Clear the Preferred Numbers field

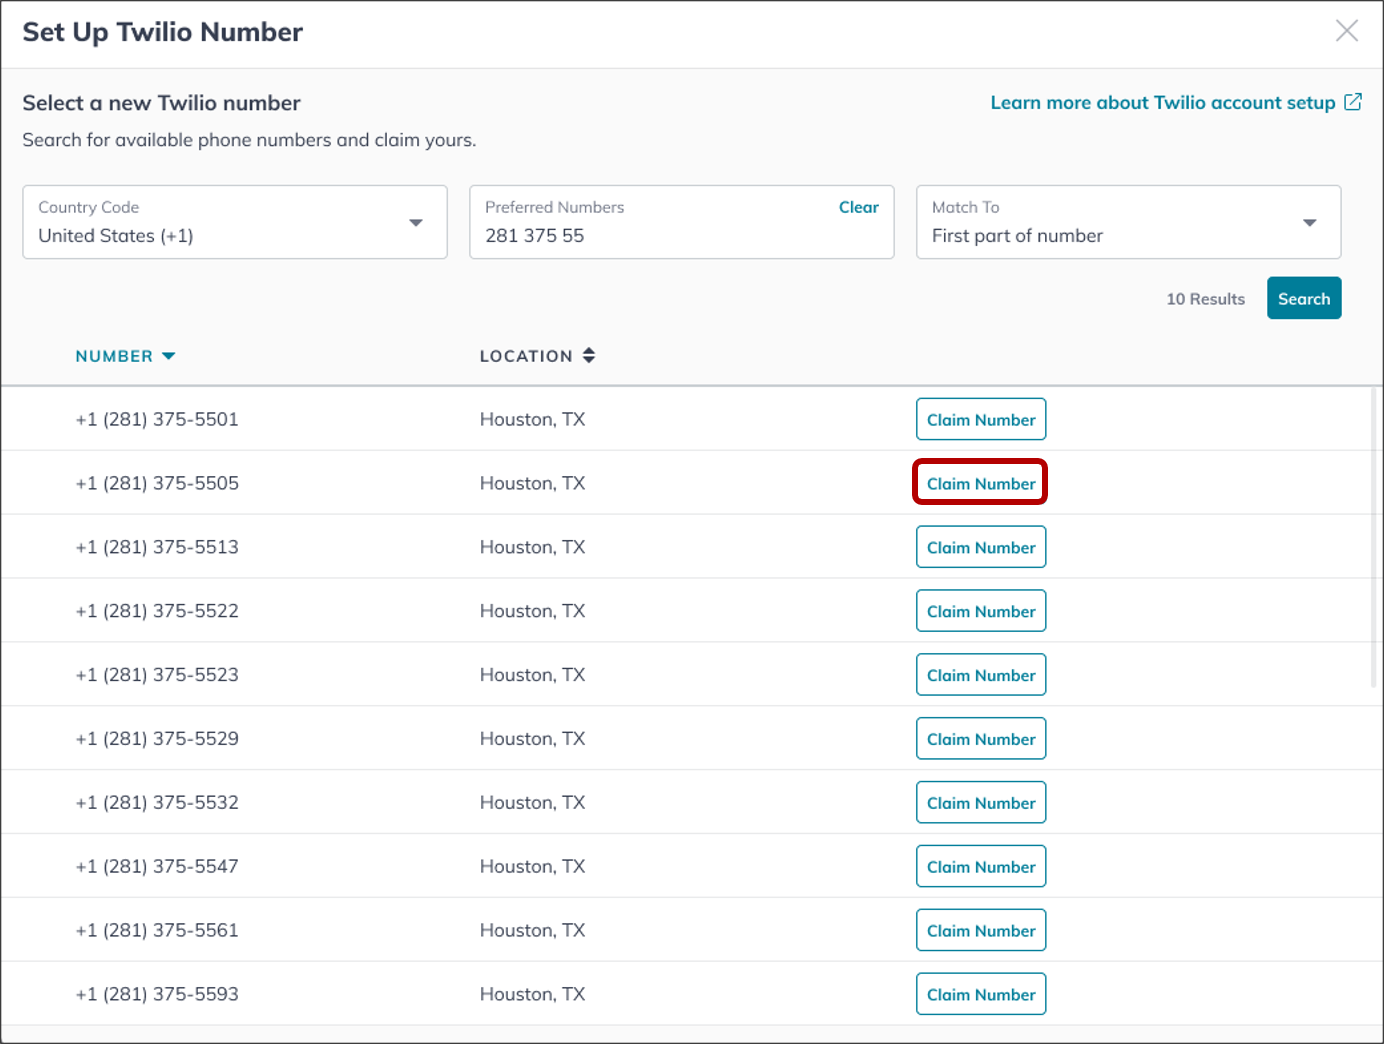coord(858,207)
